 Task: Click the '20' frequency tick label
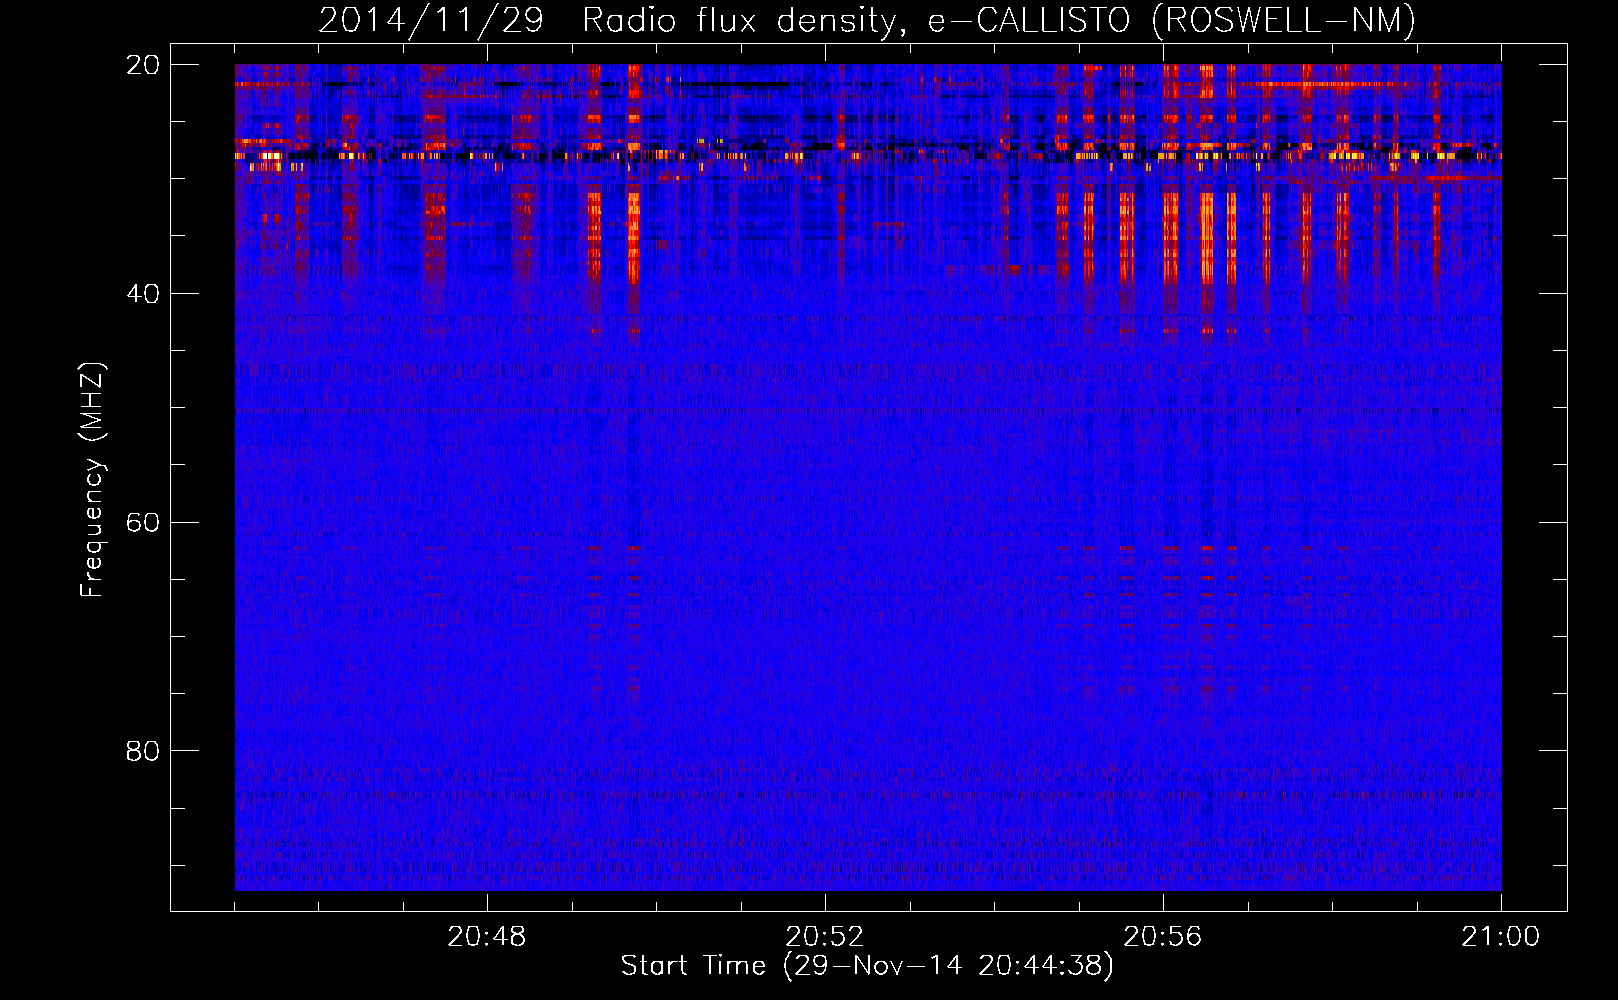tap(143, 65)
